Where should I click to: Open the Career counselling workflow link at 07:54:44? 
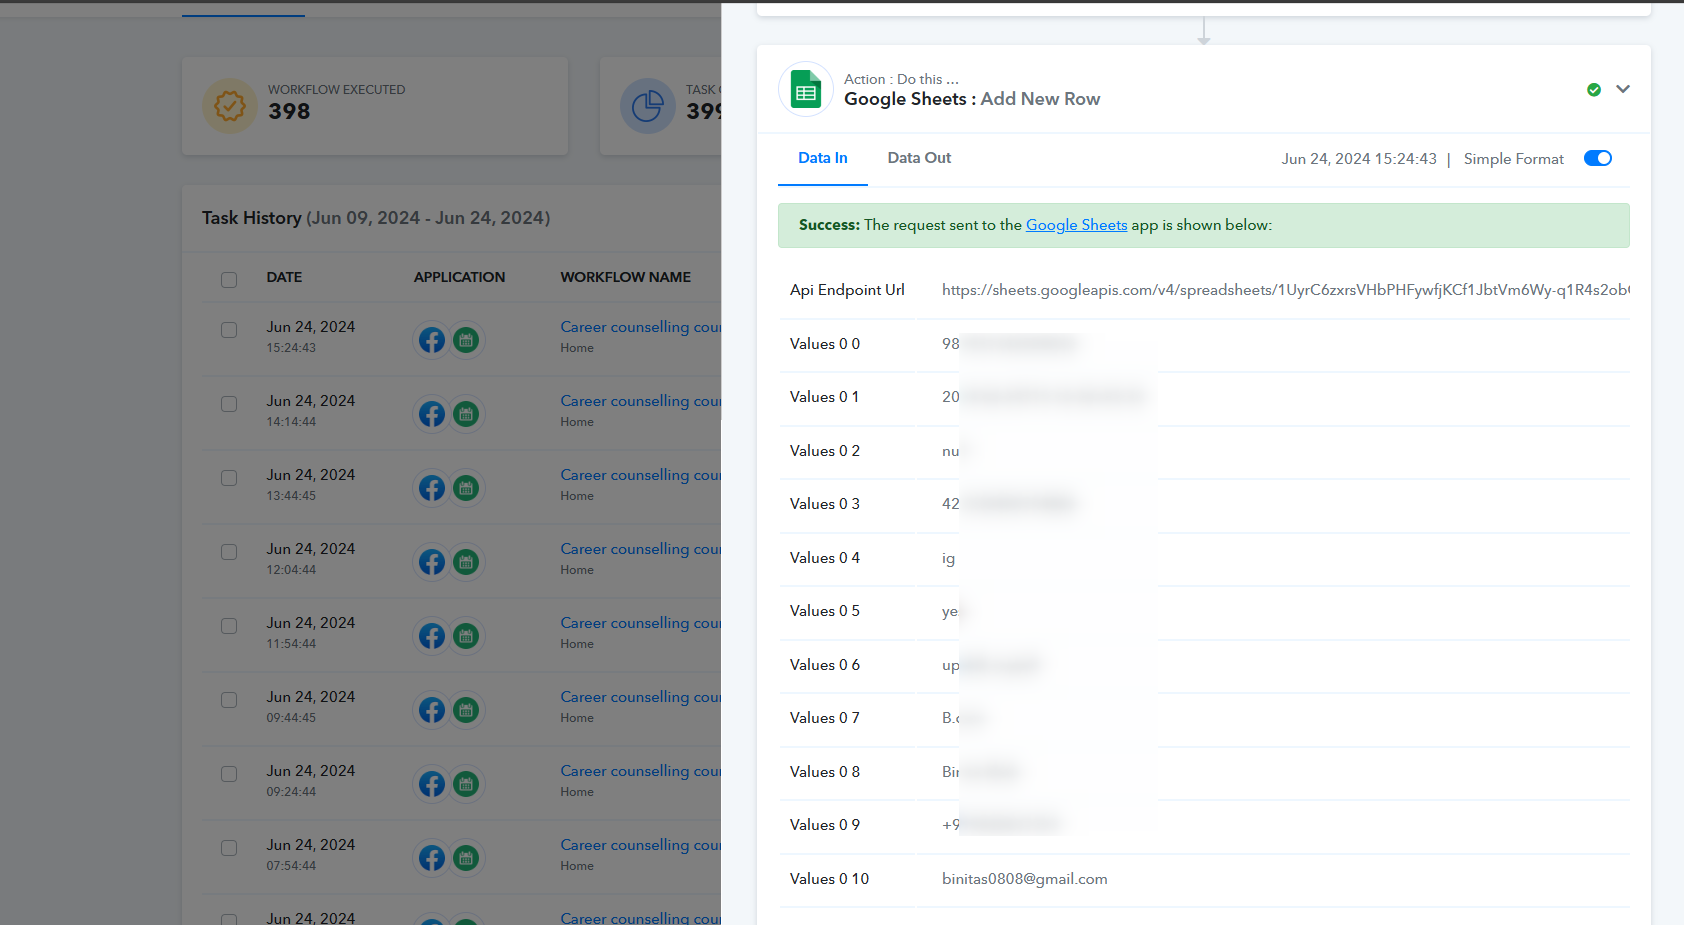(640, 845)
